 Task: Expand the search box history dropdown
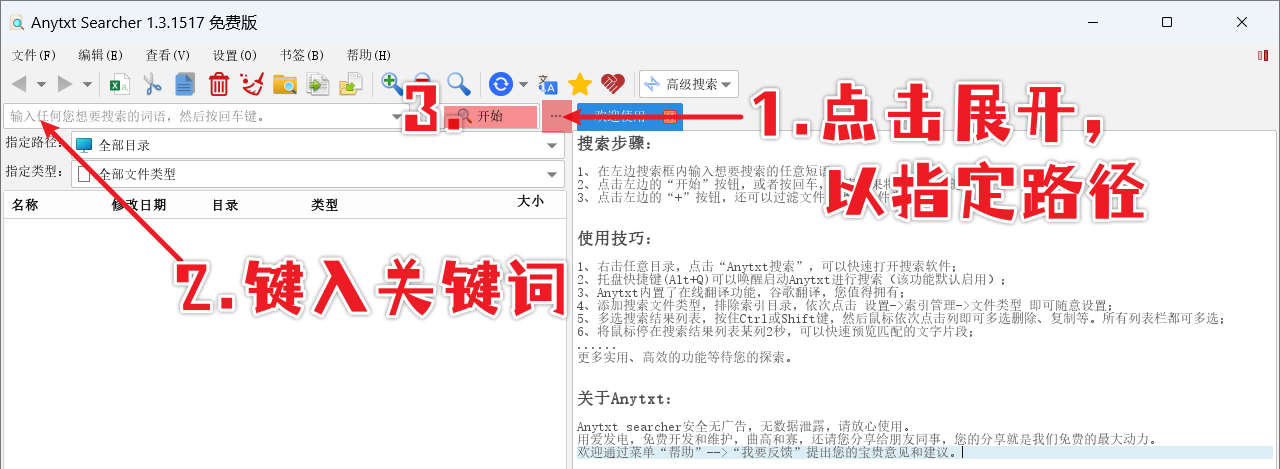(397, 117)
